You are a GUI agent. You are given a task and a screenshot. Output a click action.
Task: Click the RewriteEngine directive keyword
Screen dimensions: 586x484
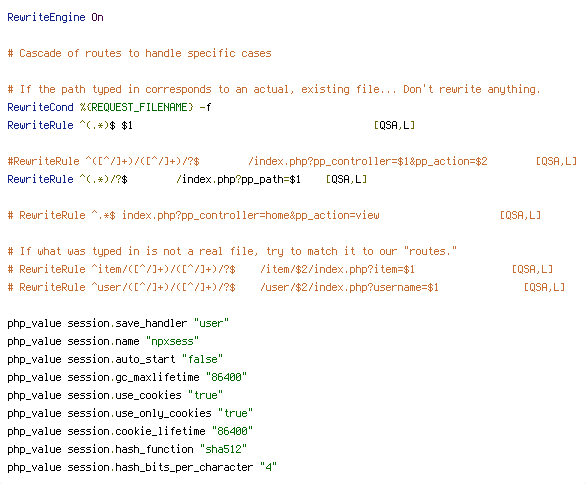46,18
